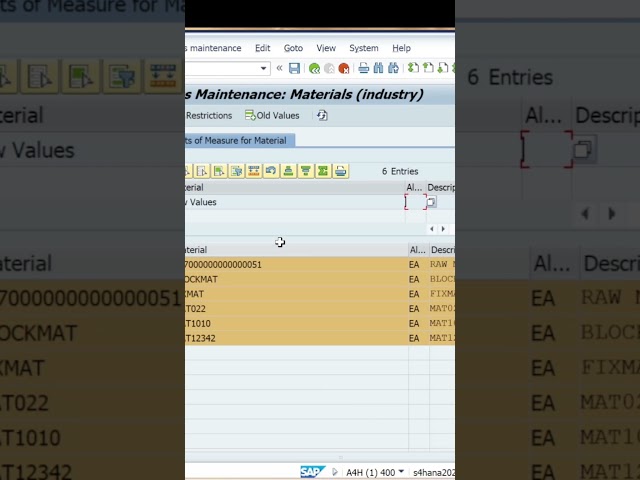This screenshot has width=640, height=480.
Task: Click the Material column header in the lower table
Action: (x=296, y=250)
